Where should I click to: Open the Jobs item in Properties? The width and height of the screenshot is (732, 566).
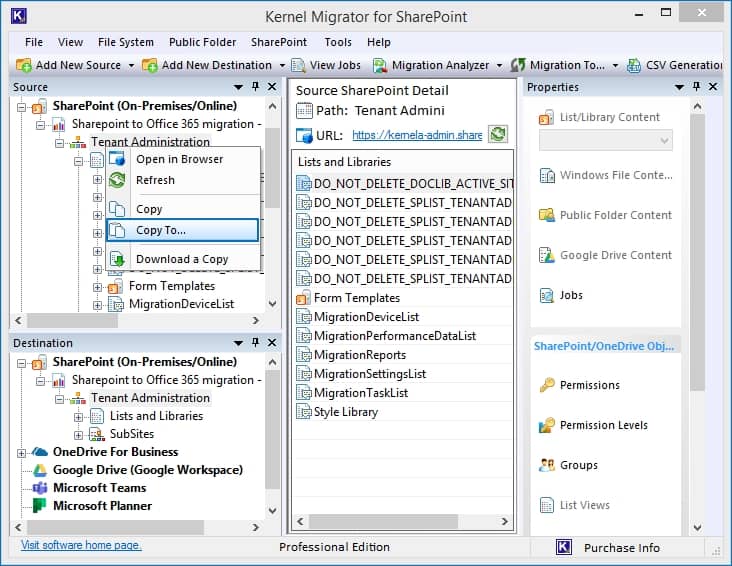click(562, 295)
